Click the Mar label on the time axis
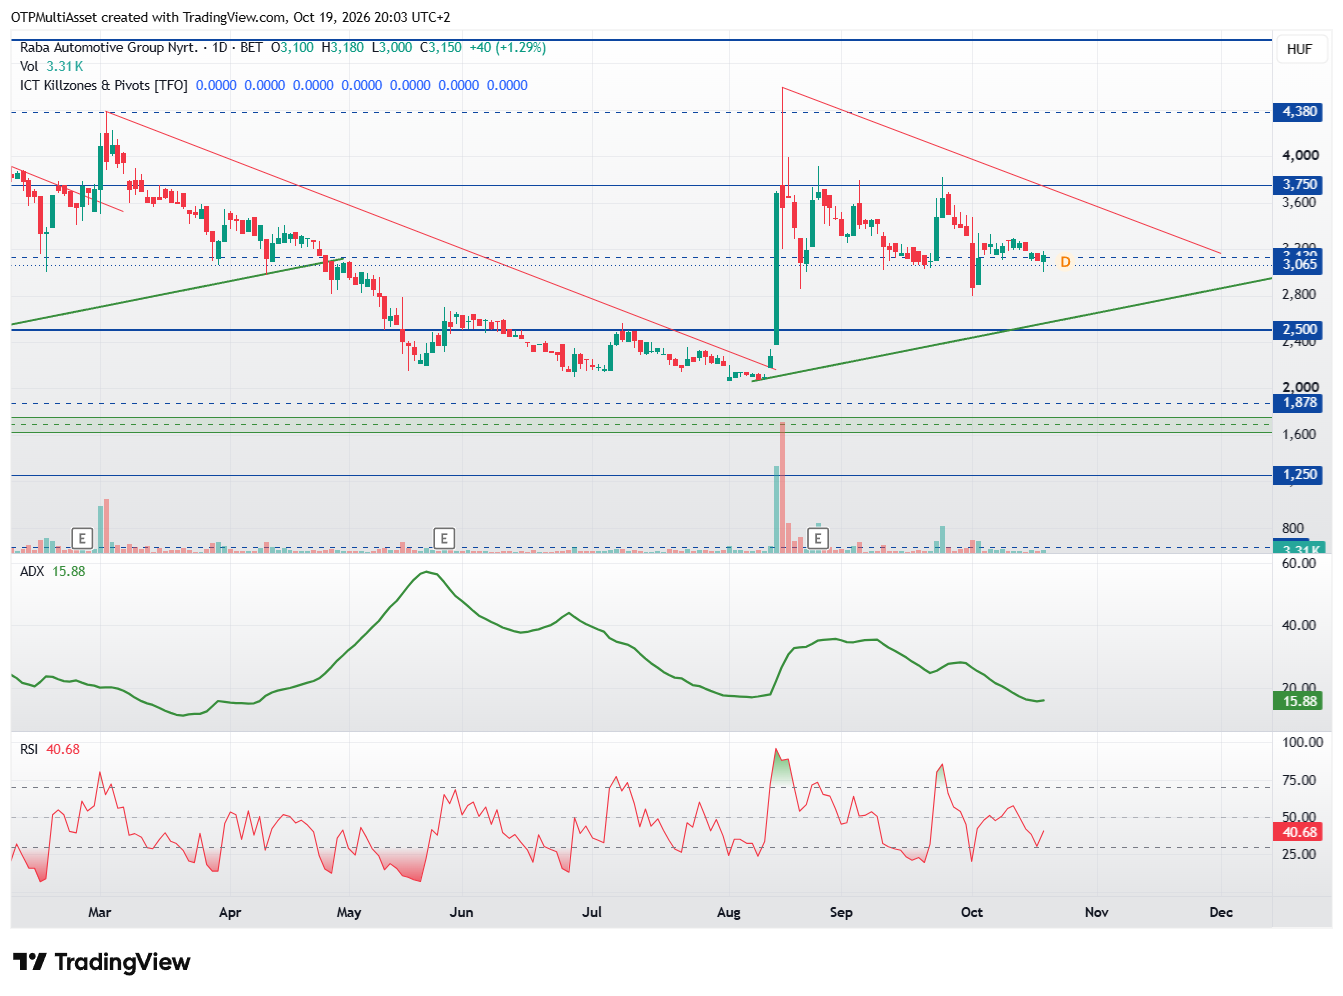This screenshot has height=996, width=1343. (99, 912)
